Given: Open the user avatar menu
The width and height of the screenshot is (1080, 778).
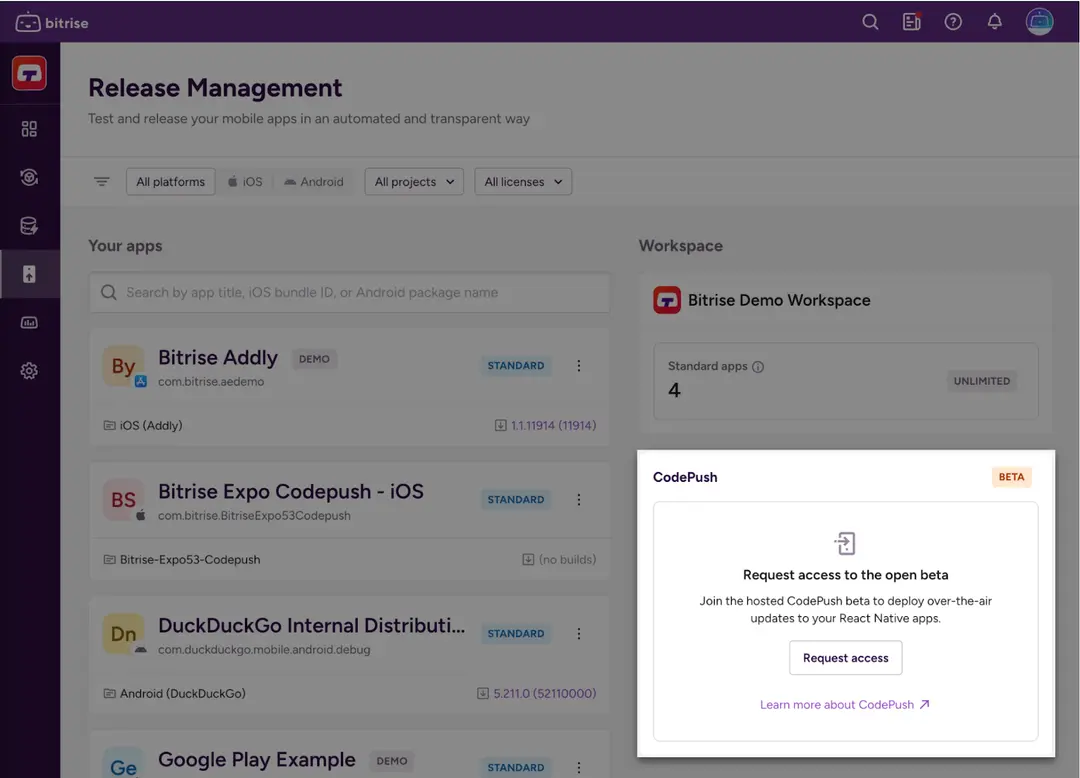Looking at the screenshot, I should 1039,21.
